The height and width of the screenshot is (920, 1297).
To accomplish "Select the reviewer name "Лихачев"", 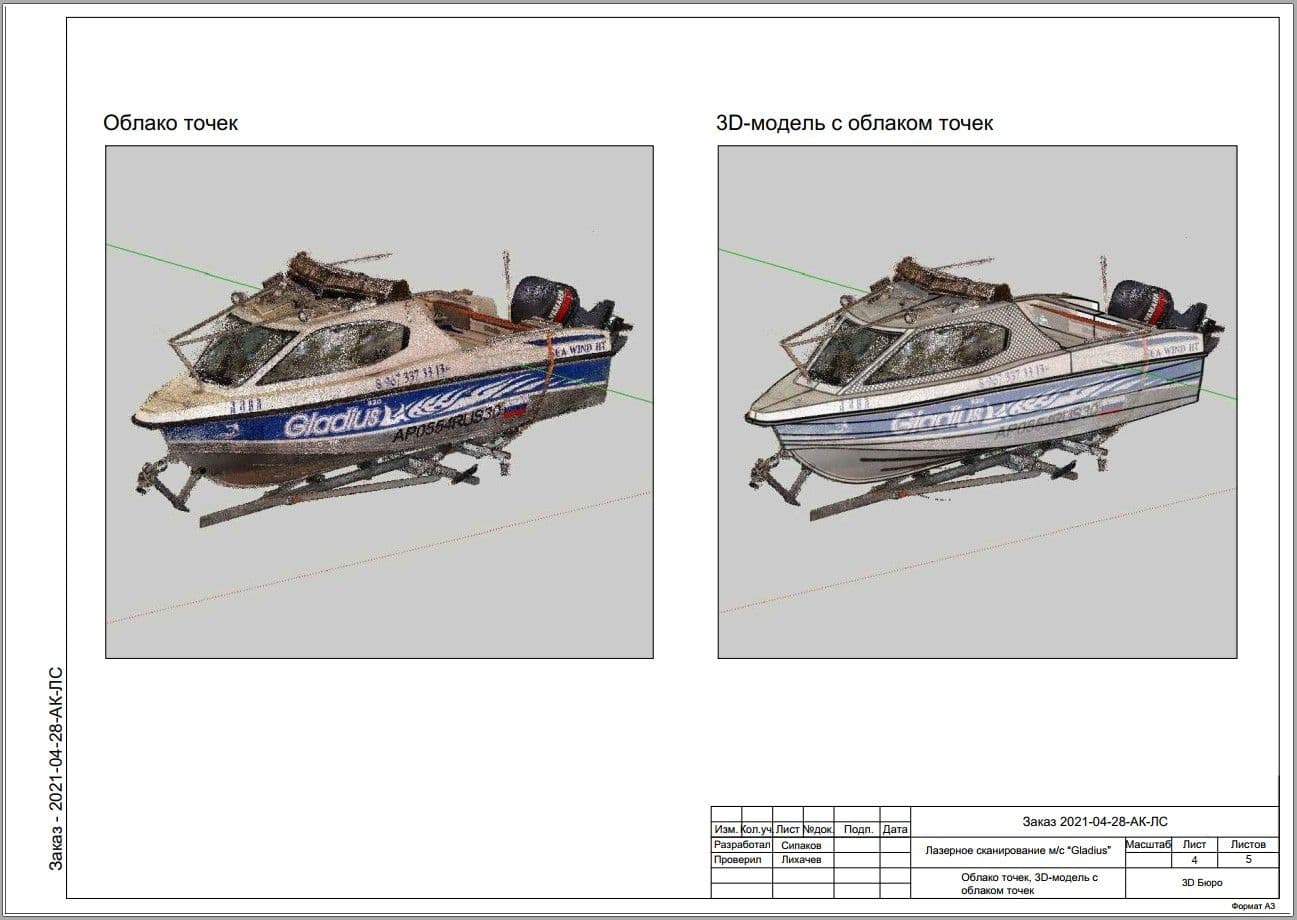I will (x=802, y=860).
